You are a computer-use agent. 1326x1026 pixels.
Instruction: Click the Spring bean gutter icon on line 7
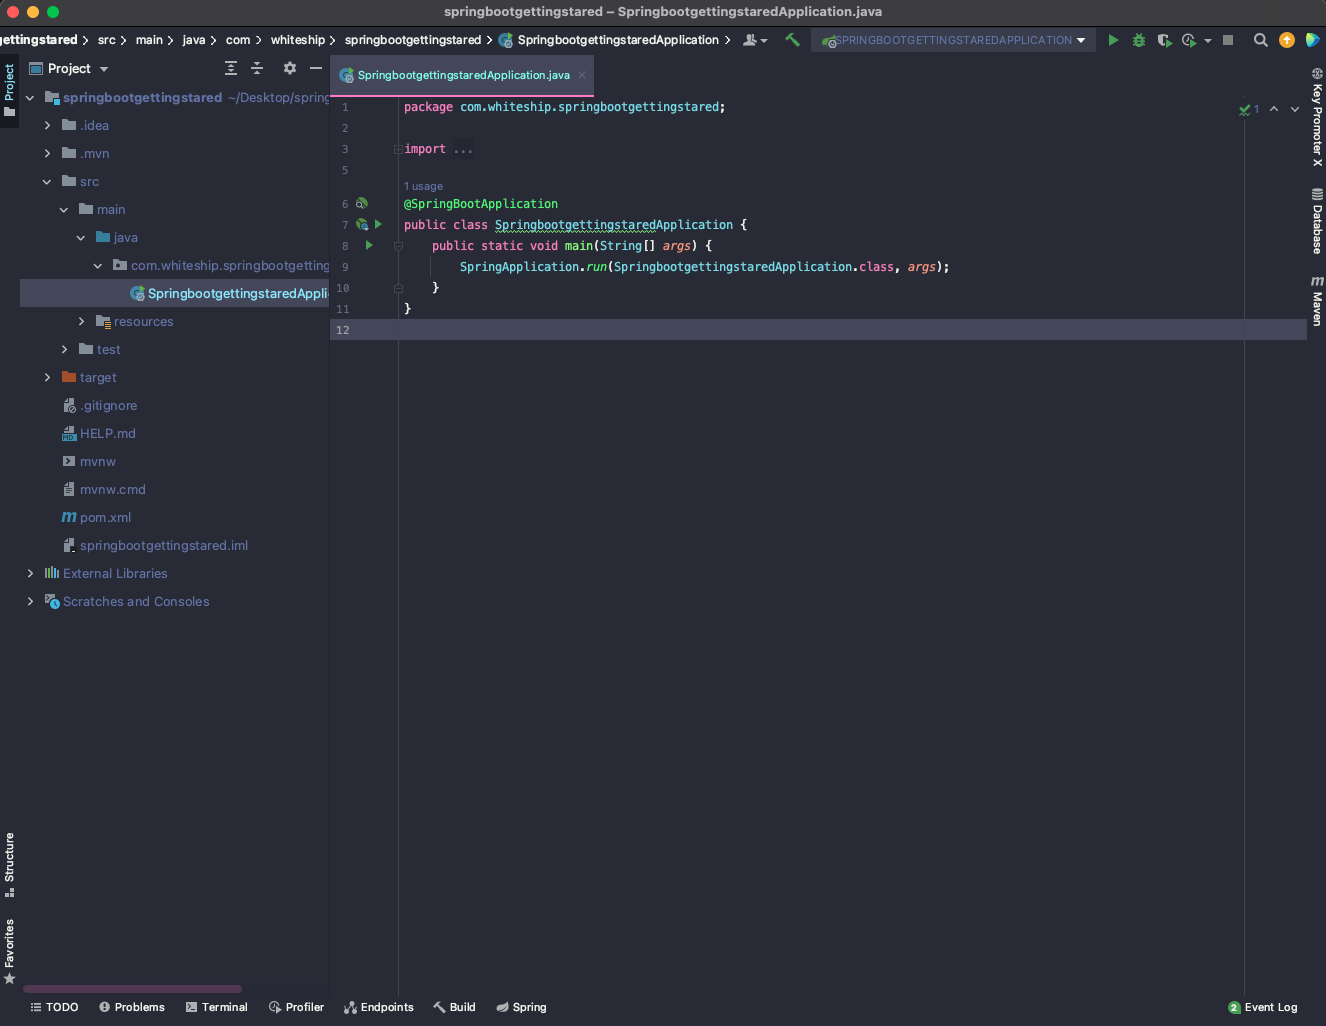(x=362, y=224)
